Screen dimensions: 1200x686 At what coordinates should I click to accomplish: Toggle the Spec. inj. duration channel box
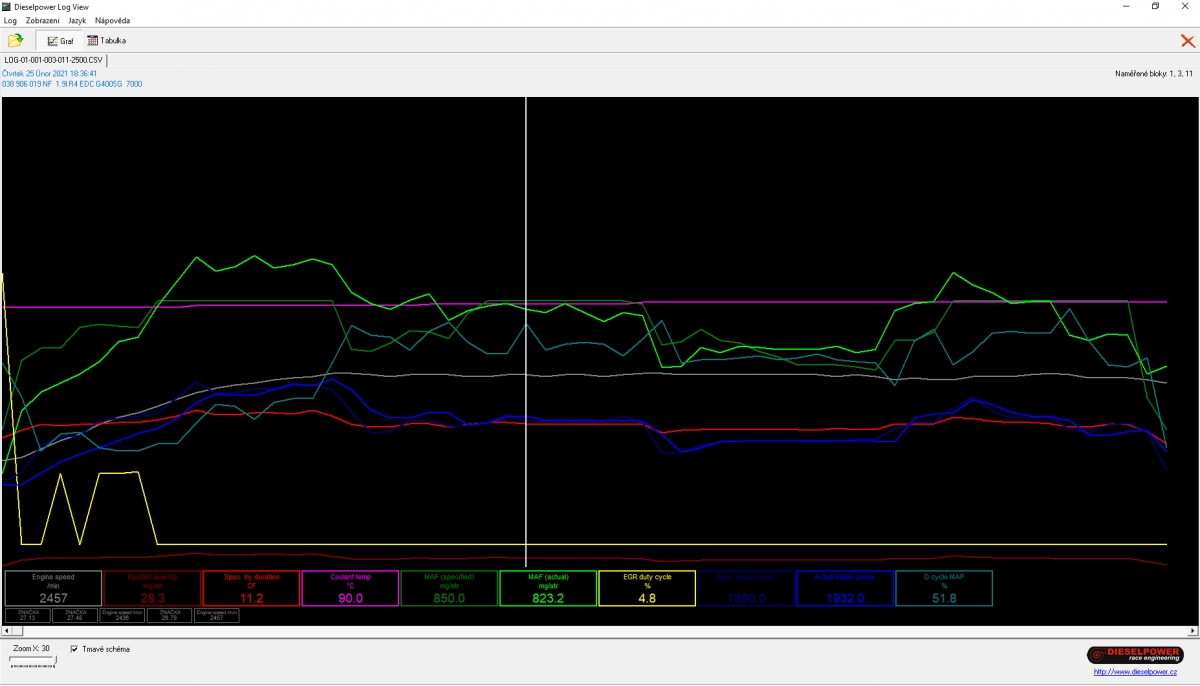[251, 588]
